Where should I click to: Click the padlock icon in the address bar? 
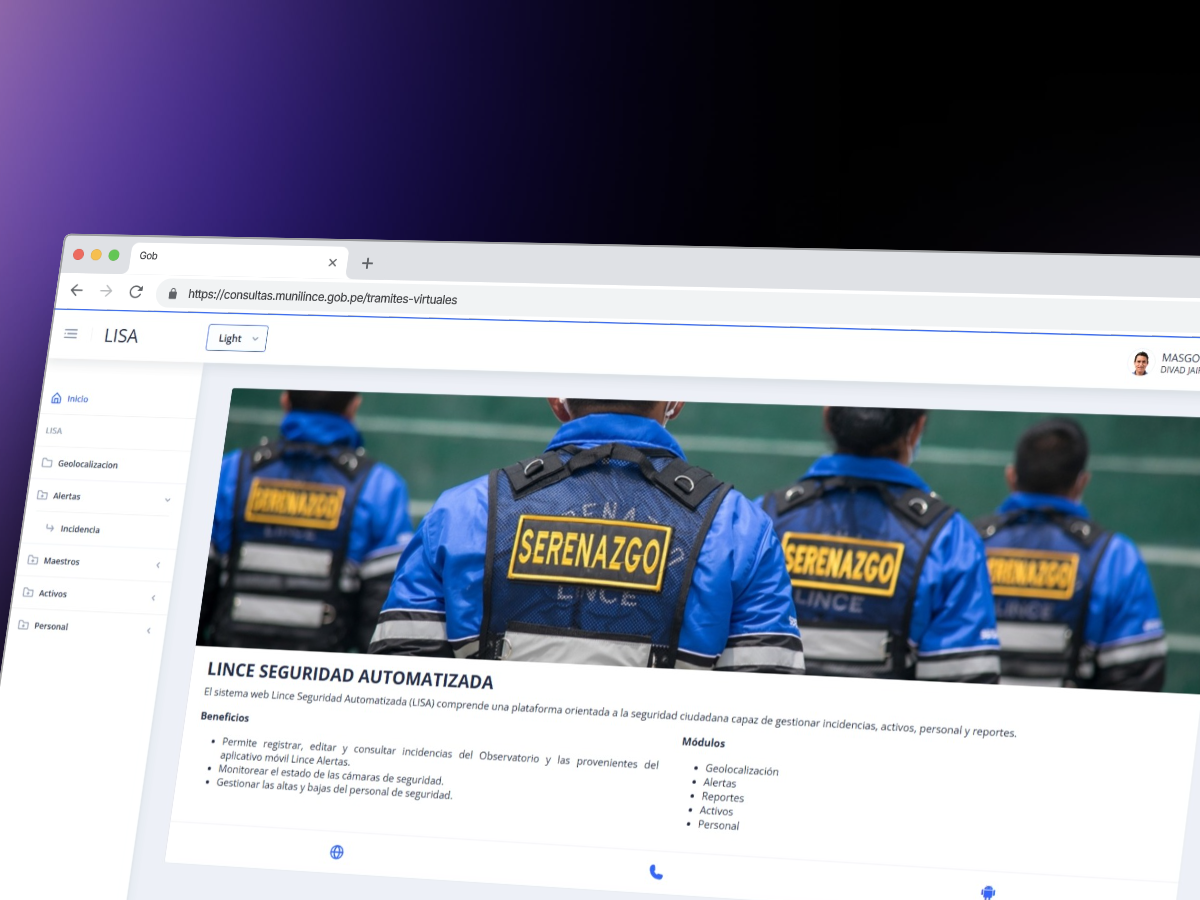coord(173,294)
